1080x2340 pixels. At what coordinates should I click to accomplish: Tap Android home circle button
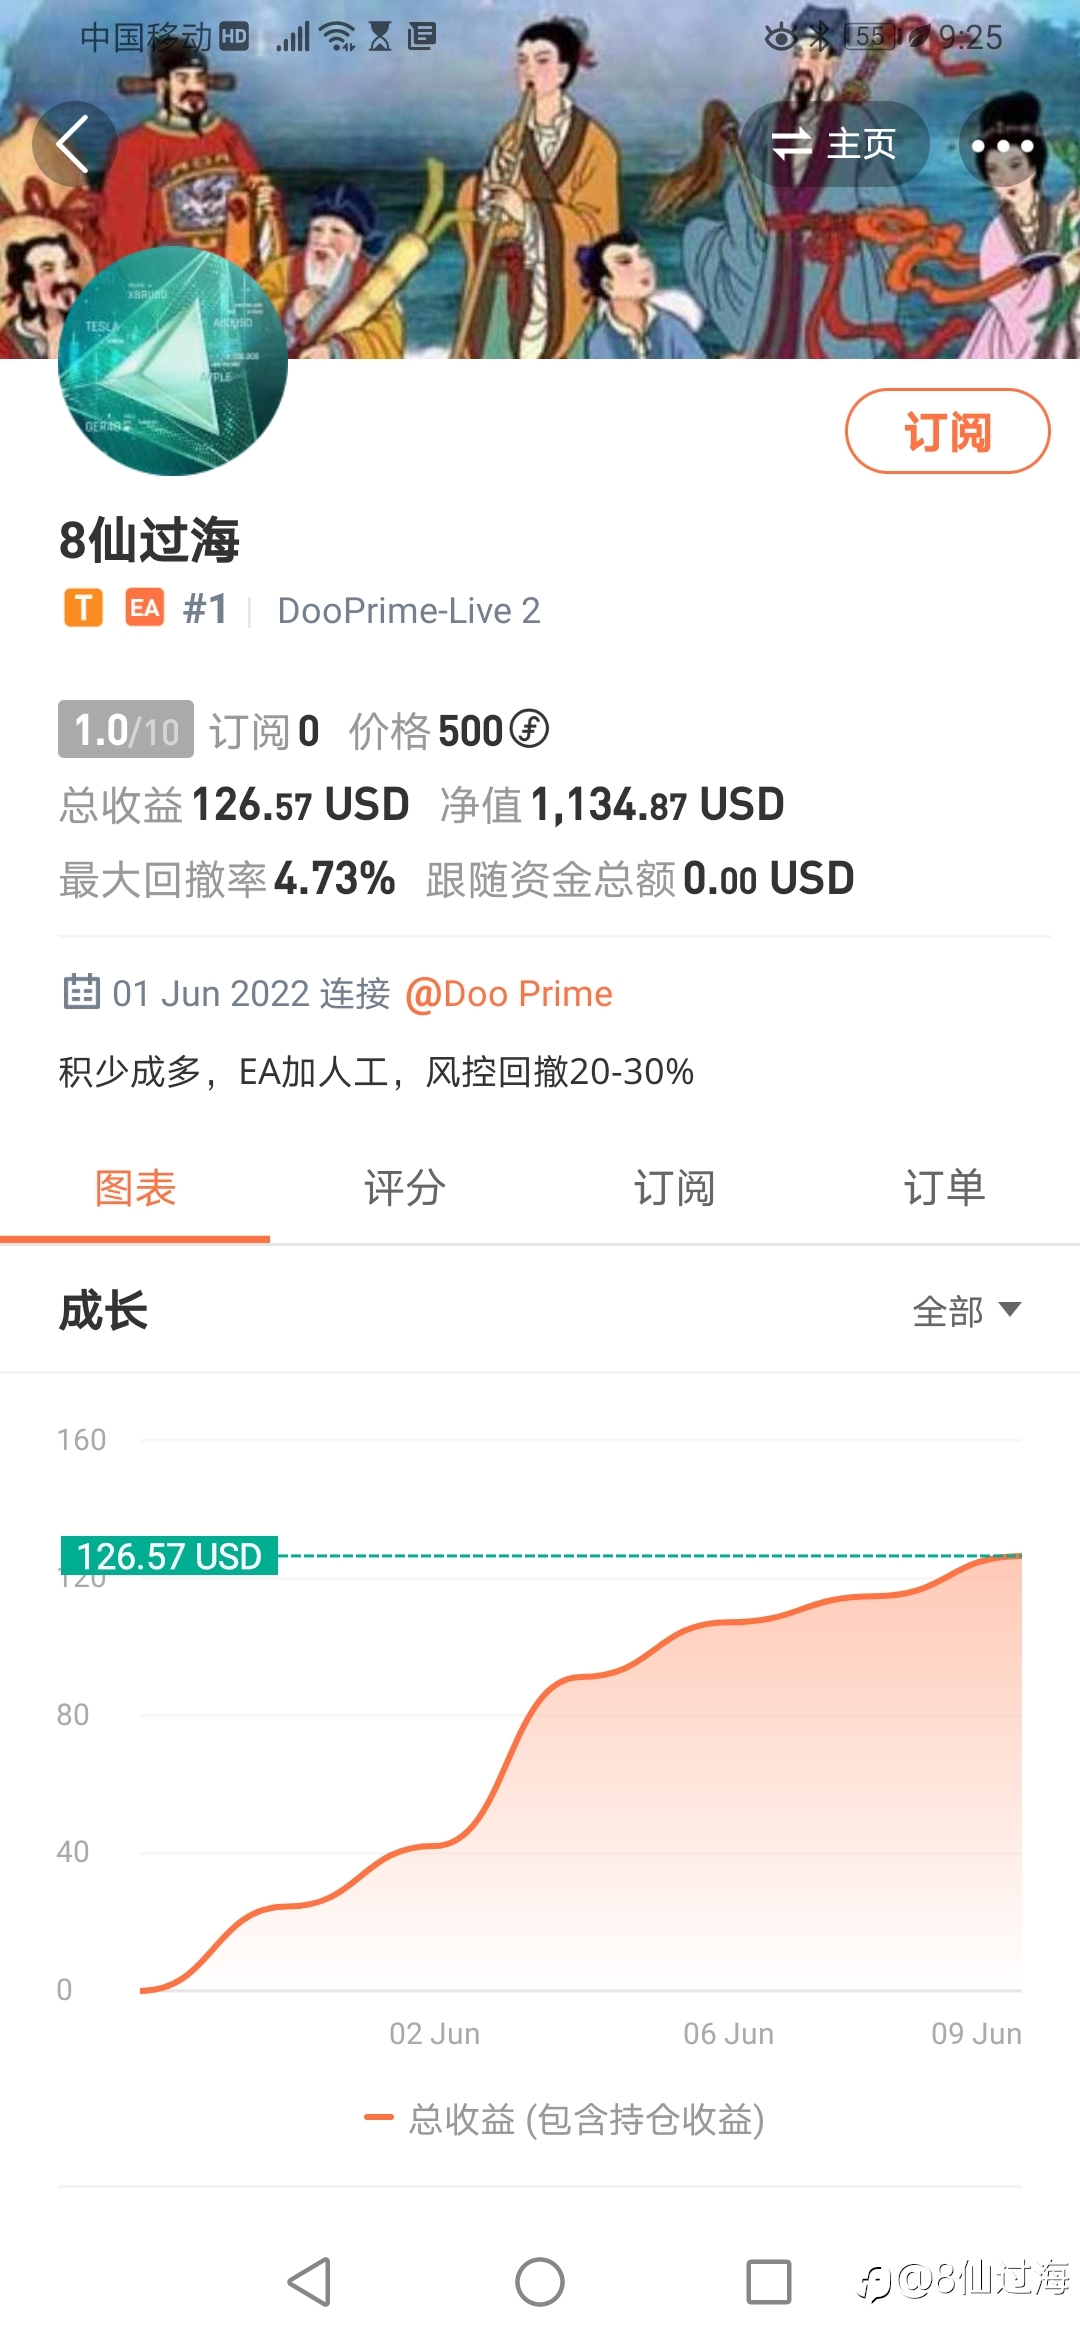coord(540,2282)
